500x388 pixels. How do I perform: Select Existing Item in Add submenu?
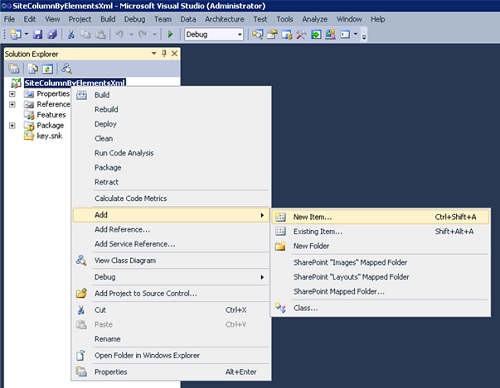380,231
